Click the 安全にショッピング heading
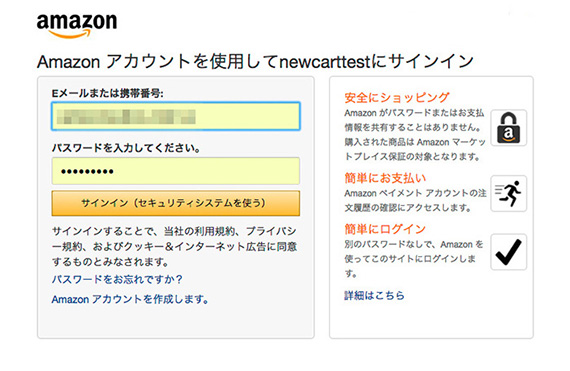570x371 pixels. tap(397, 97)
